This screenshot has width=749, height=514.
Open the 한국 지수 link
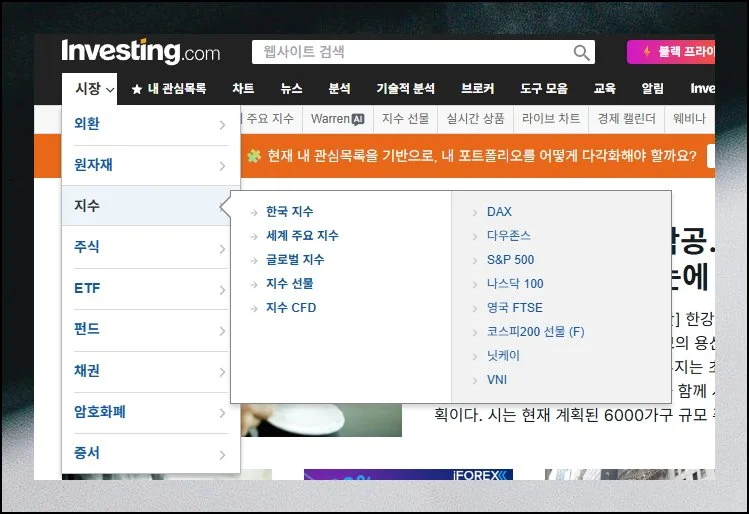pyautogui.click(x=289, y=212)
